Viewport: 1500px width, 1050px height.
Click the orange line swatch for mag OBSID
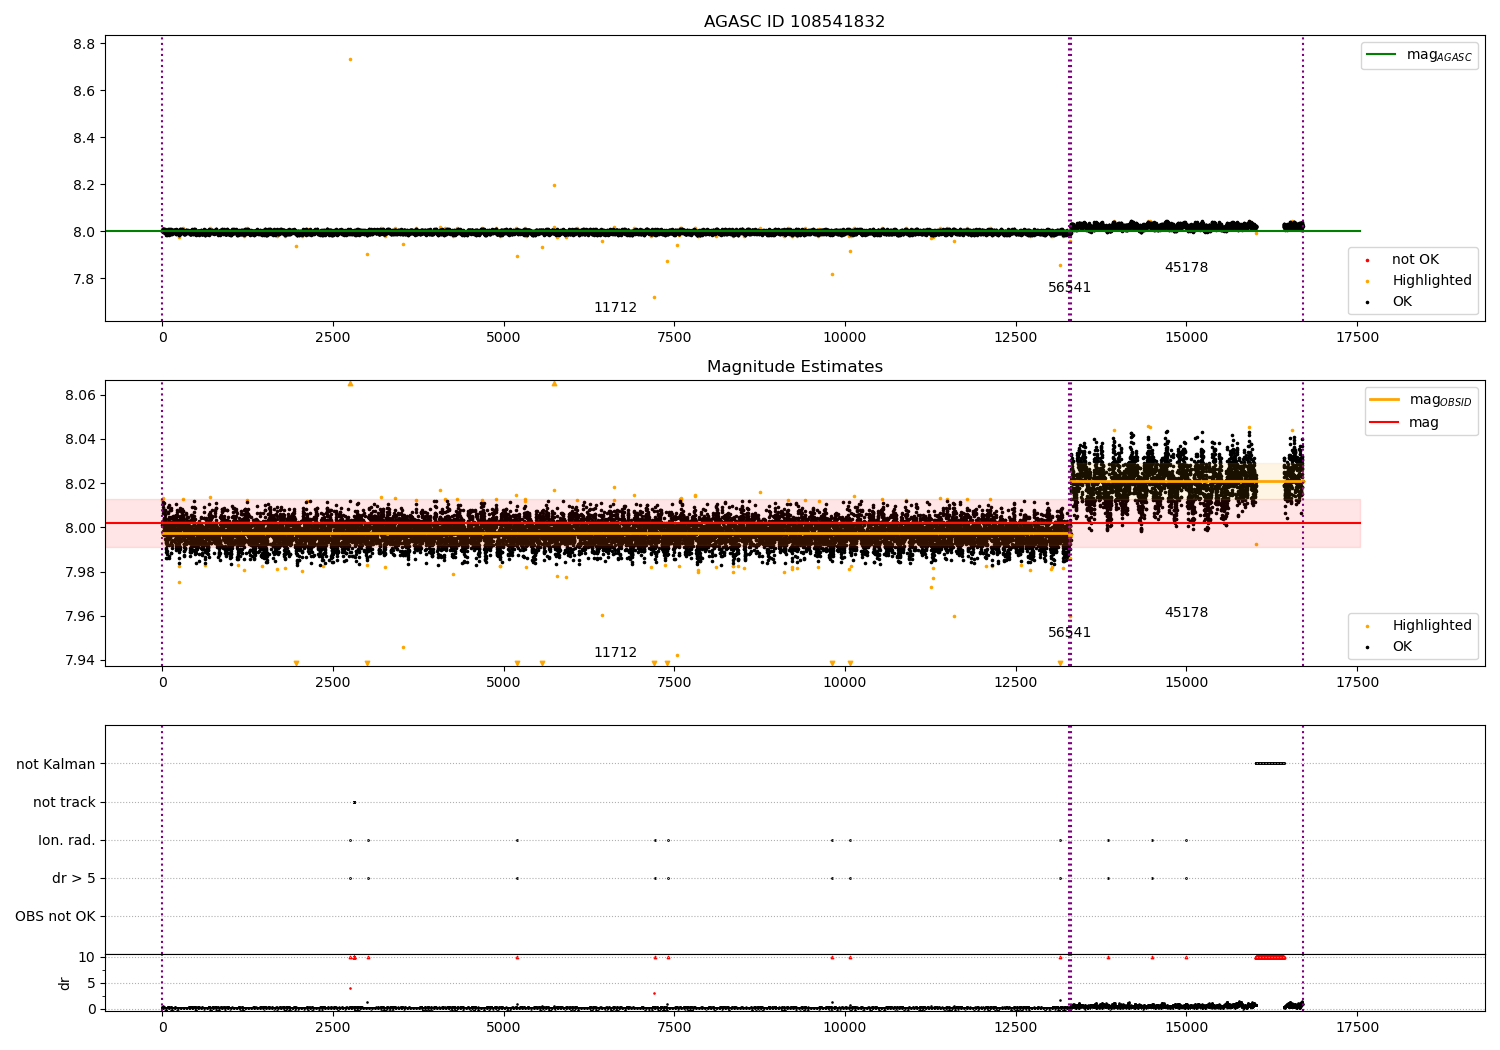tap(1385, 400)
